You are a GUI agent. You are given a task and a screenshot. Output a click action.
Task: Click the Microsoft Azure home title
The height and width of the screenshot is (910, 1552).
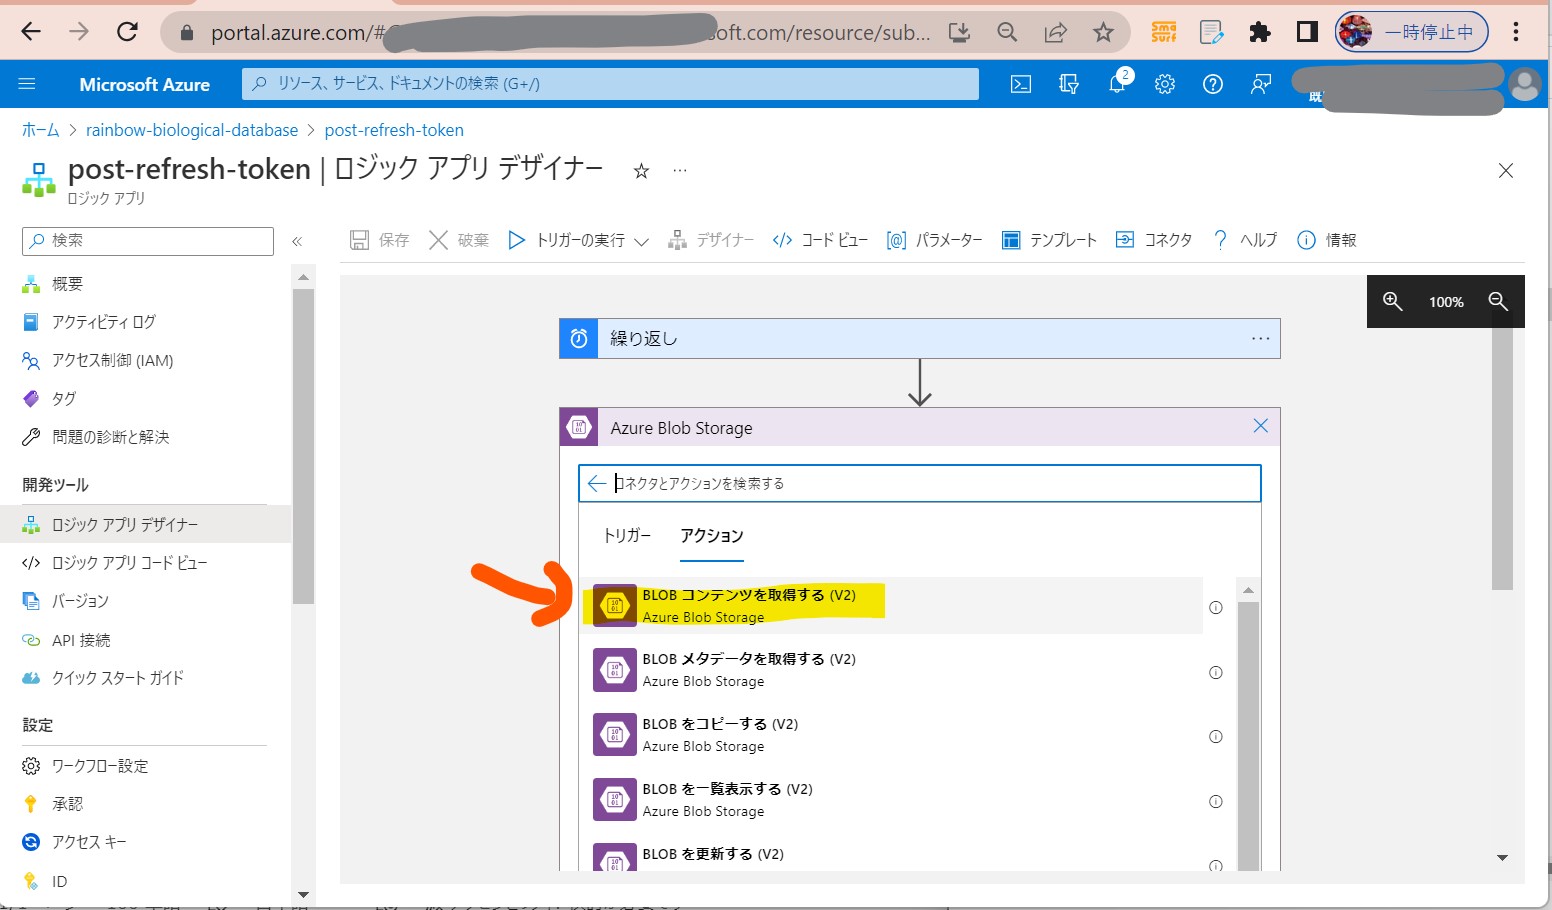[x=145, y=85]
